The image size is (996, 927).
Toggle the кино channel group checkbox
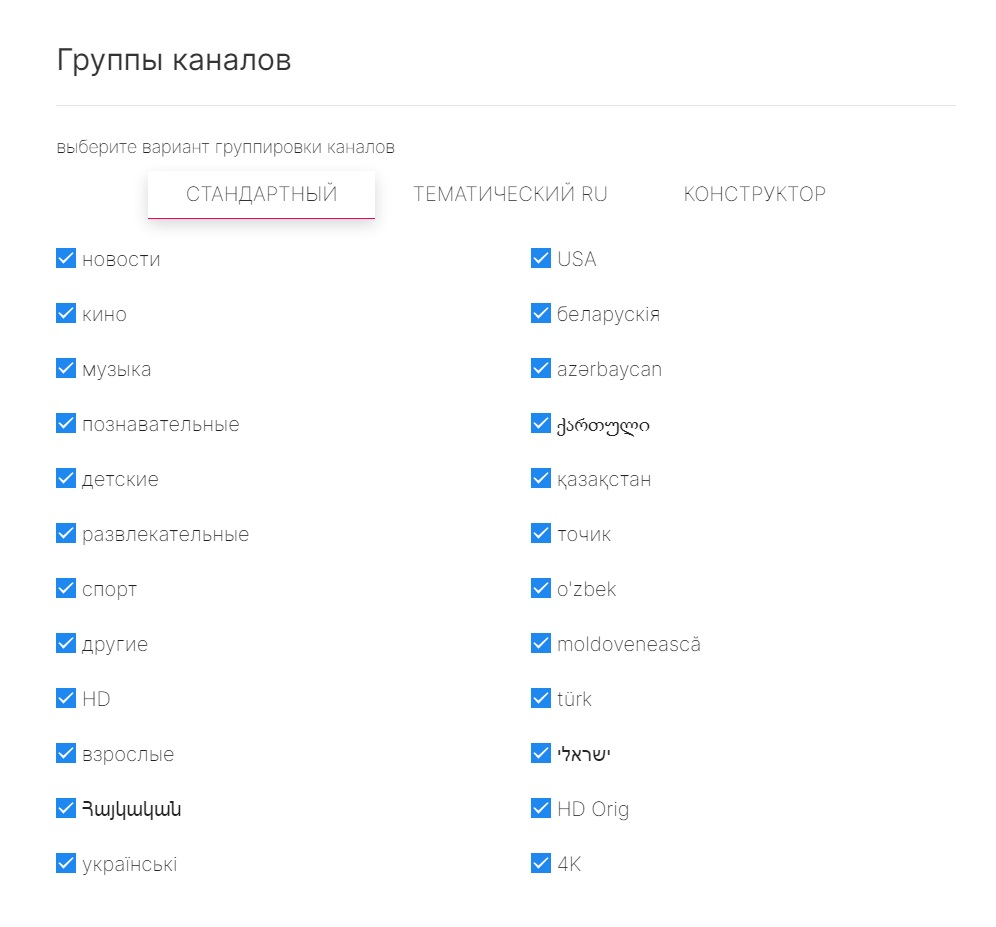[x=66, y=314]
